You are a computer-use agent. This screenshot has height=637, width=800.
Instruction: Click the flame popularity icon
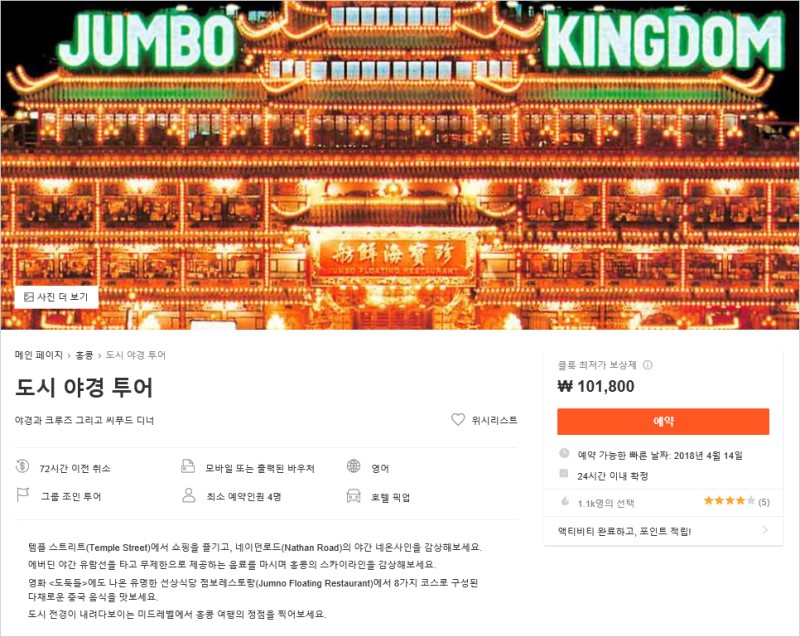pyautogui.click(x=565, y=502)
